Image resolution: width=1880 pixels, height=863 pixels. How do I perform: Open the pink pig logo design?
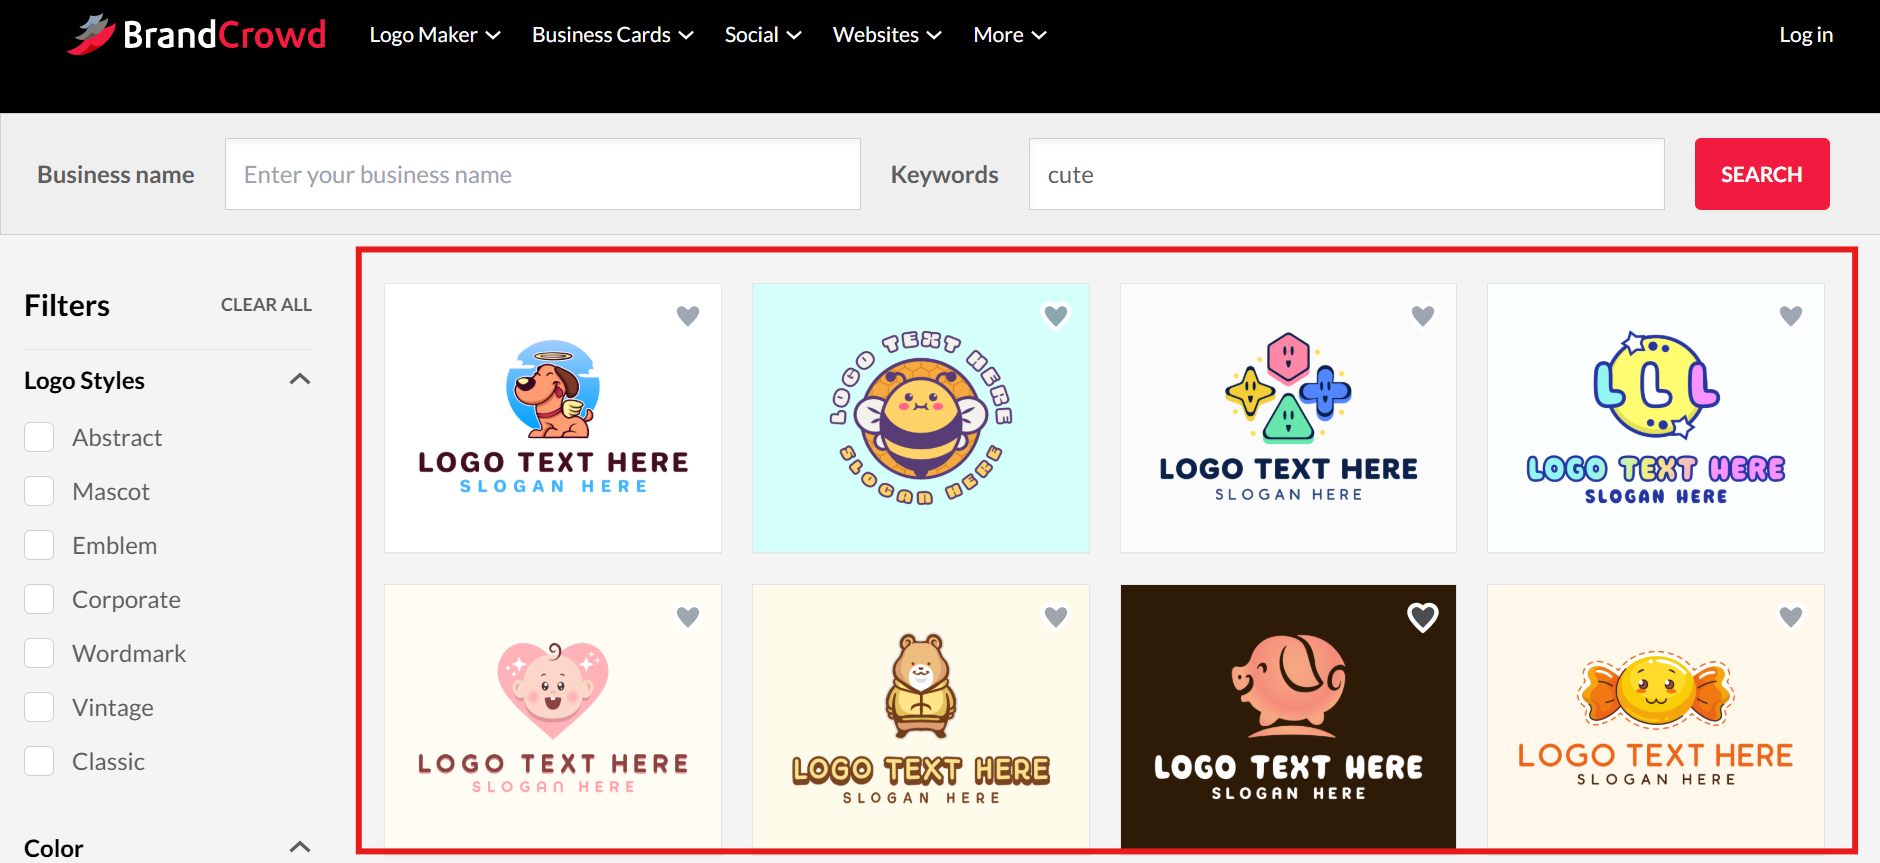[1288, 716]
